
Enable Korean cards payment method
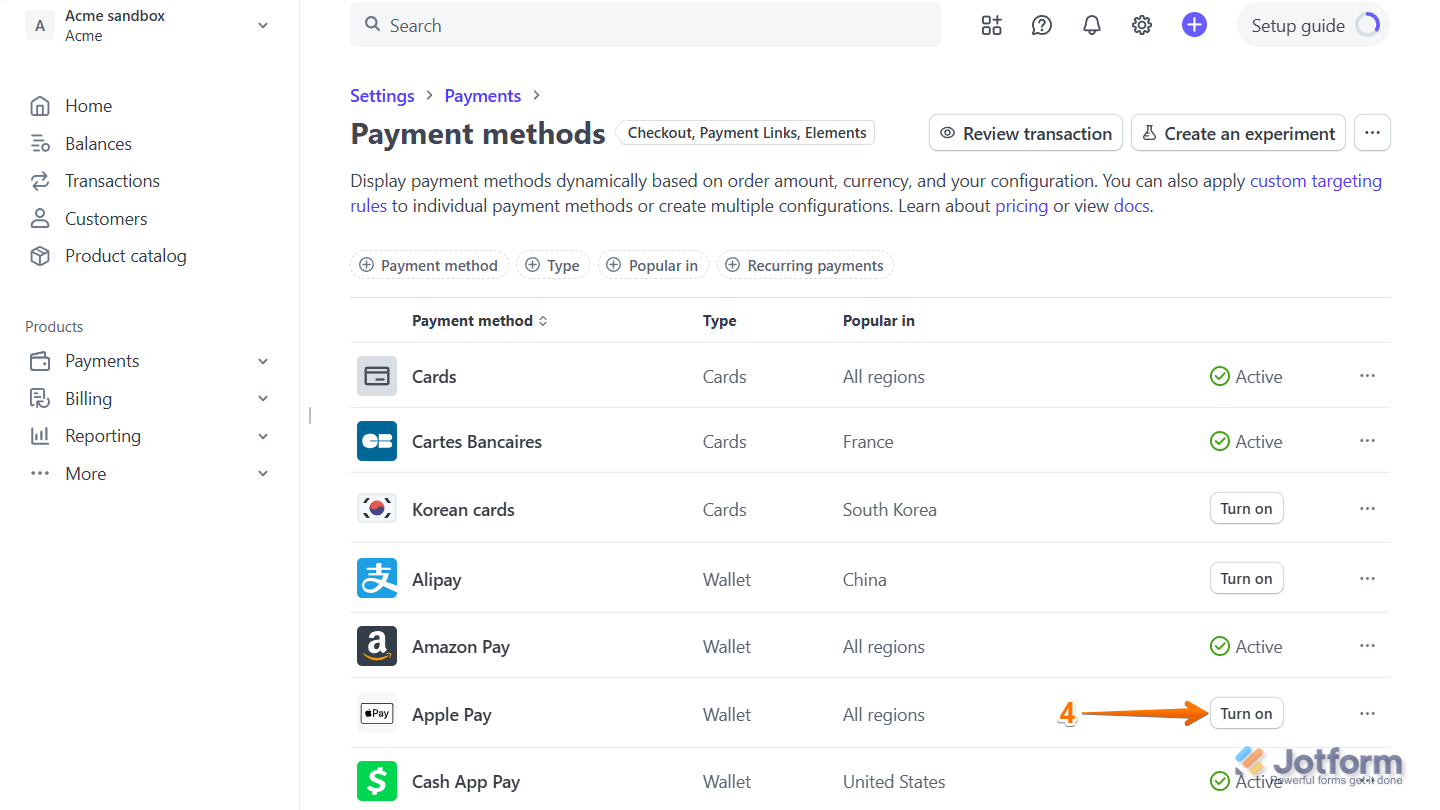click(1246, 508)
